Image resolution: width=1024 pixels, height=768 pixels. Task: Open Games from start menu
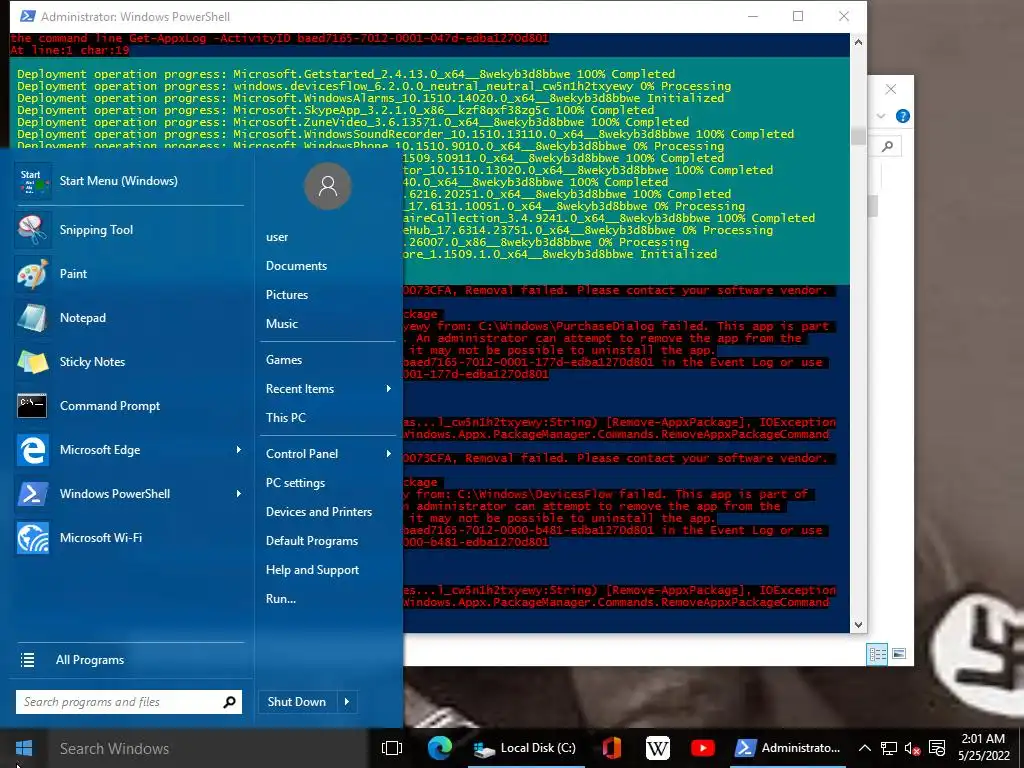coord(283,360)
